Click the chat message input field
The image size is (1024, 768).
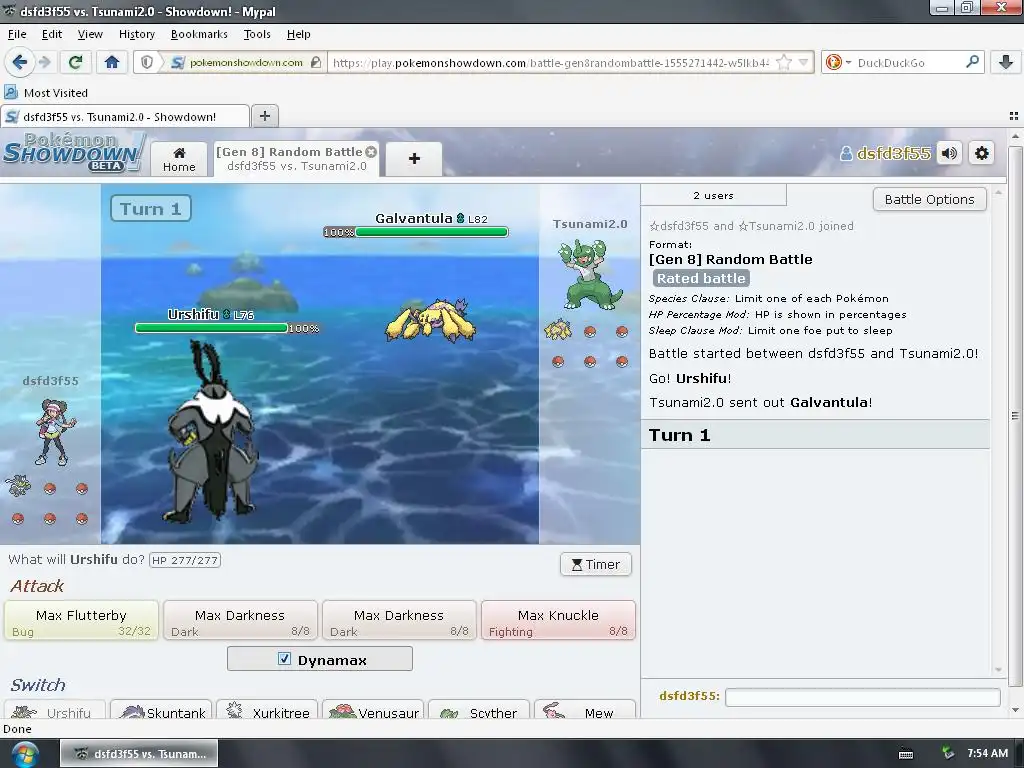point(863,697)
